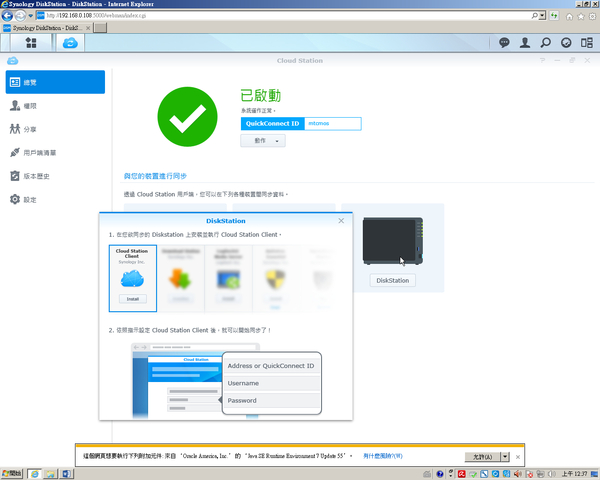Close the Synology DiskStation browser tab
Image resolution: width=600 pixels, height=480 pixels.
point(88,28)
